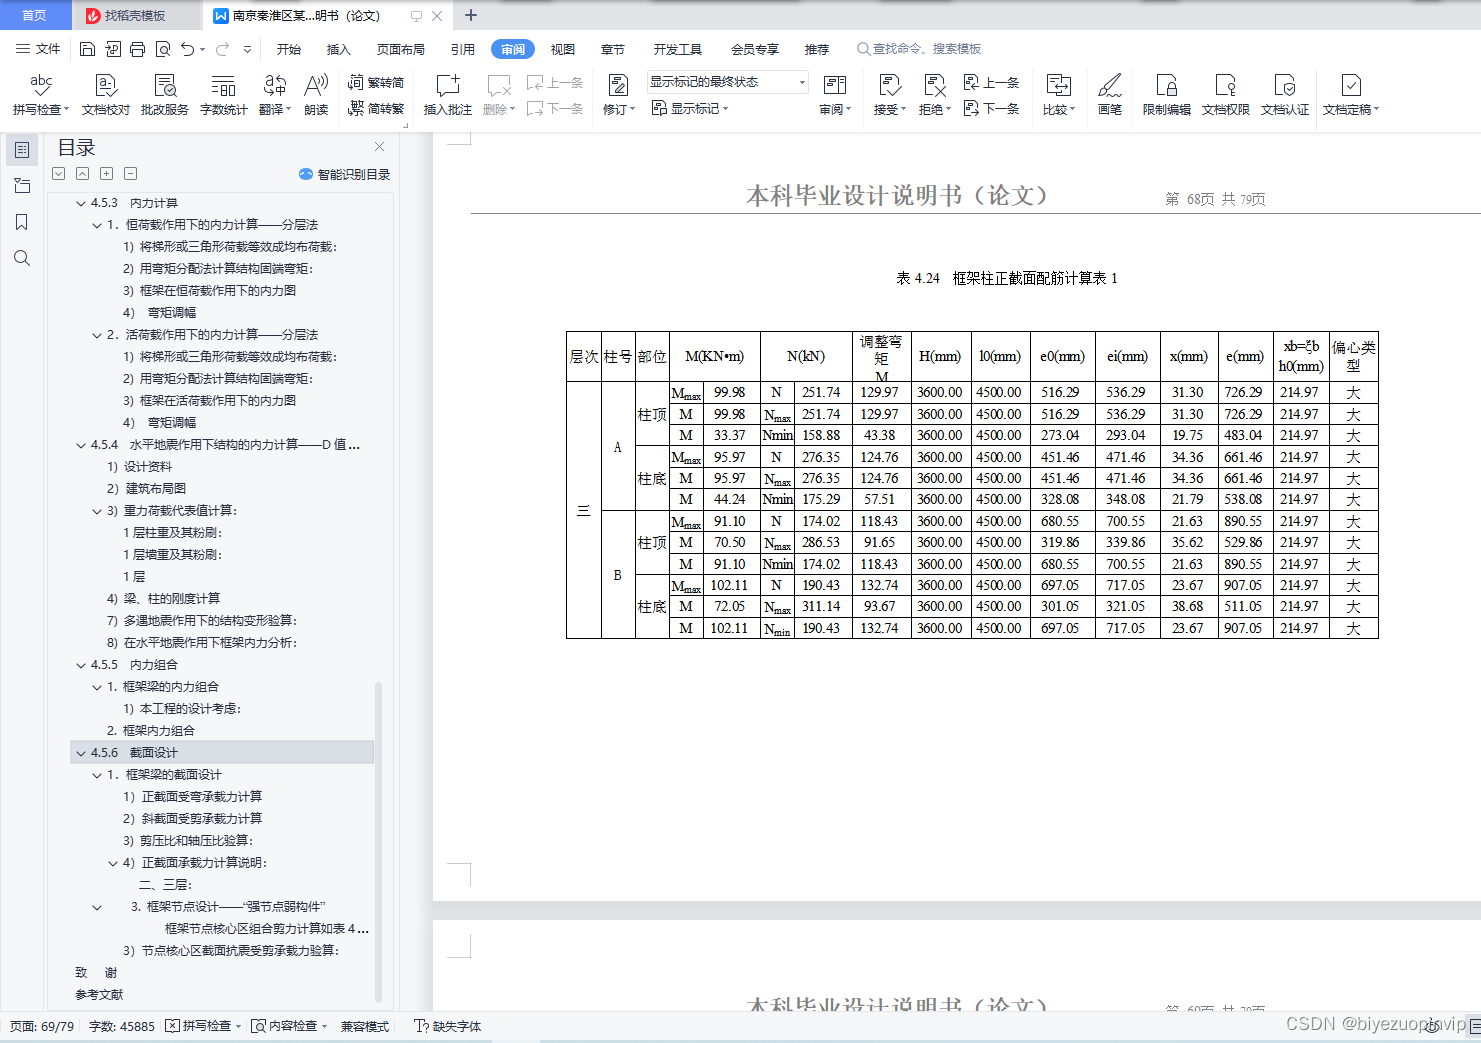Collapse the 1. 框架梁的截面设计 node

[97, 775]
